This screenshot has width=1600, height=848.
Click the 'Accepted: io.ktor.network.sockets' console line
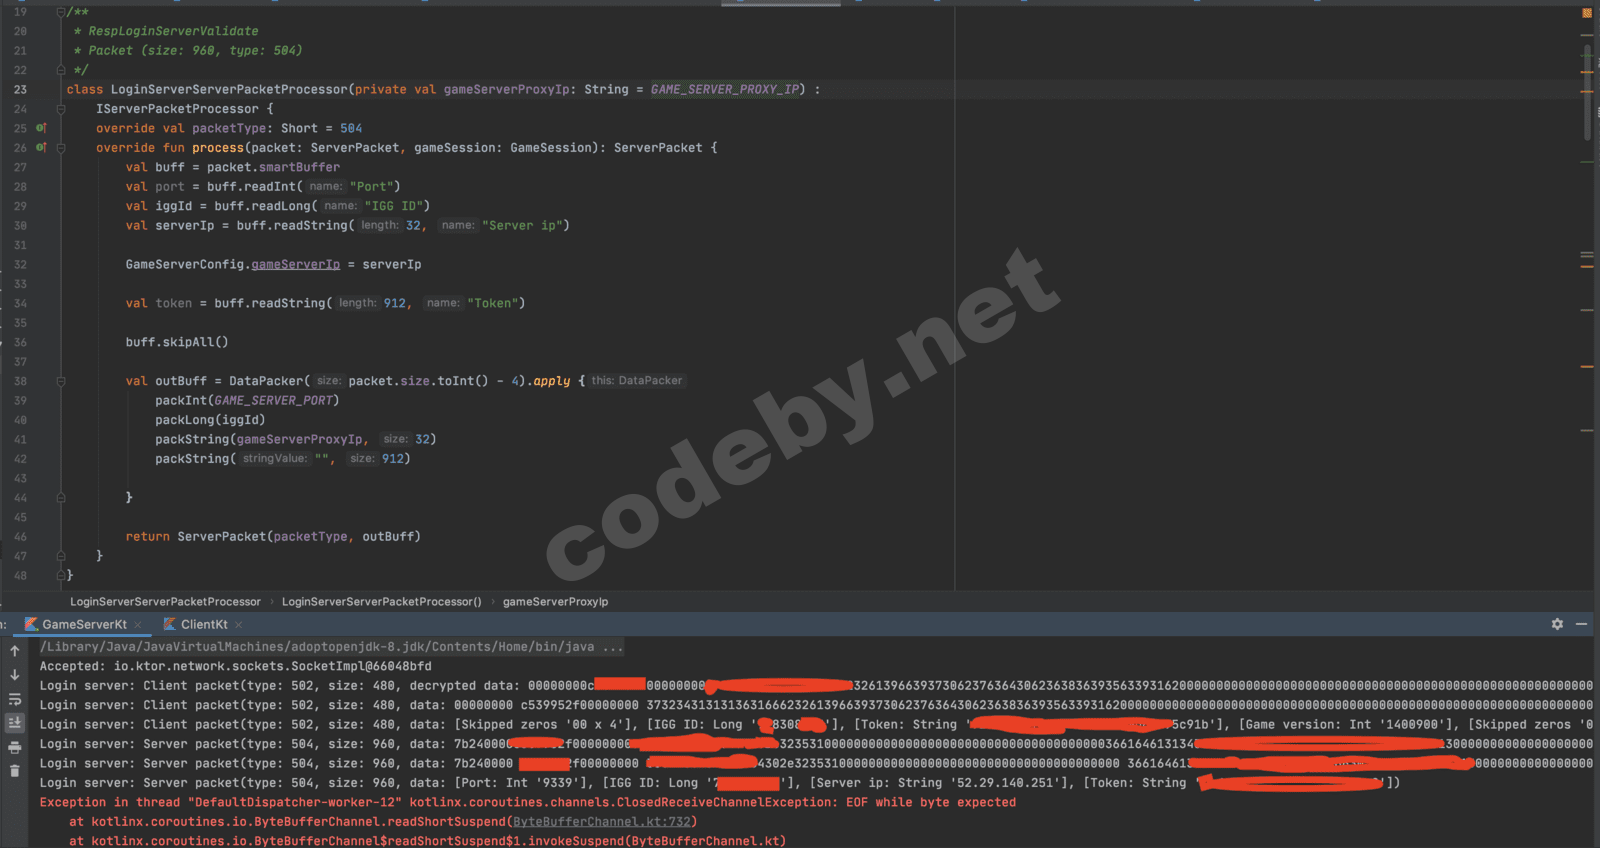[x=236, y=666]
